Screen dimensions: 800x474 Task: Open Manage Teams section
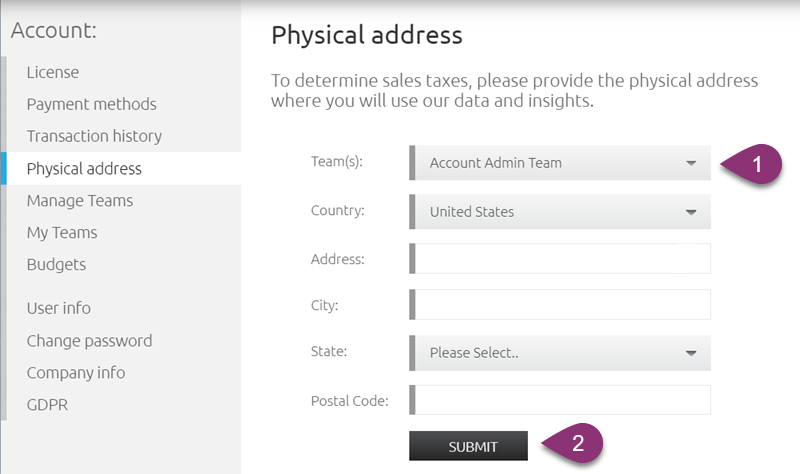tap(80, 201)
